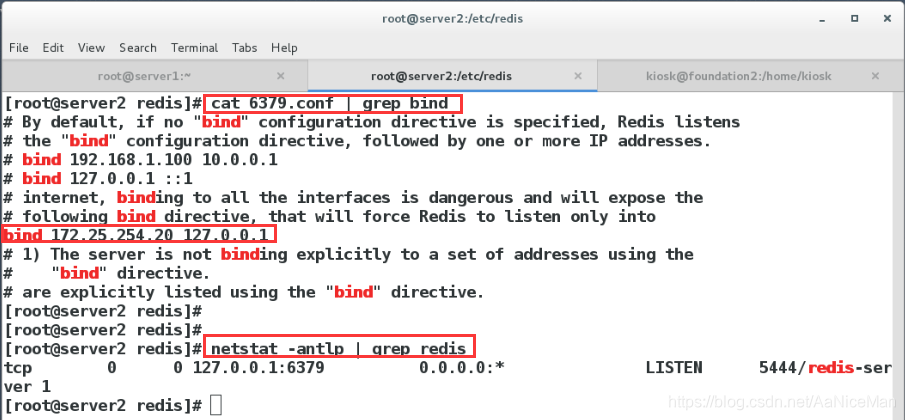
Task: Click the line starting '# internet, binding to all'
Action: pos(353,198)
